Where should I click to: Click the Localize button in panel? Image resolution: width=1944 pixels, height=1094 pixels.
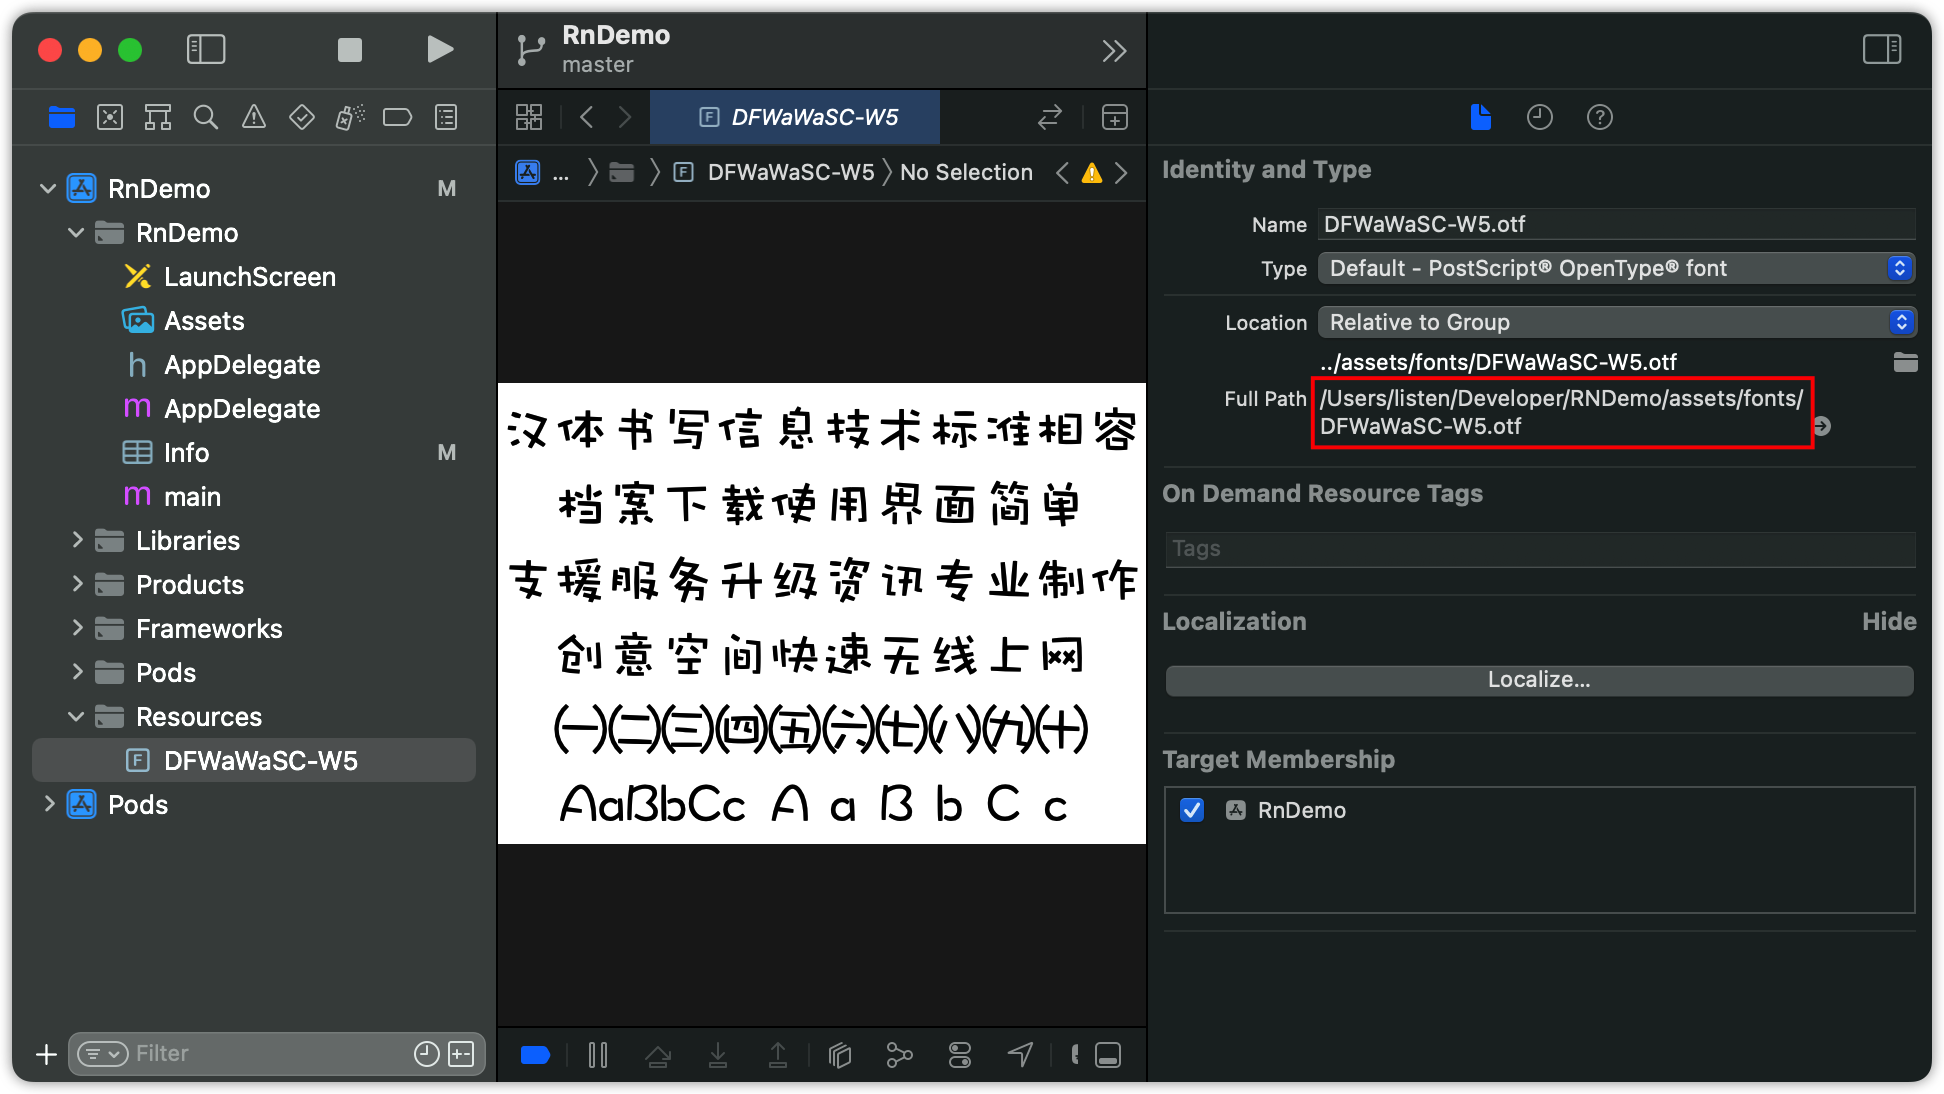[x=1538, y=679]
